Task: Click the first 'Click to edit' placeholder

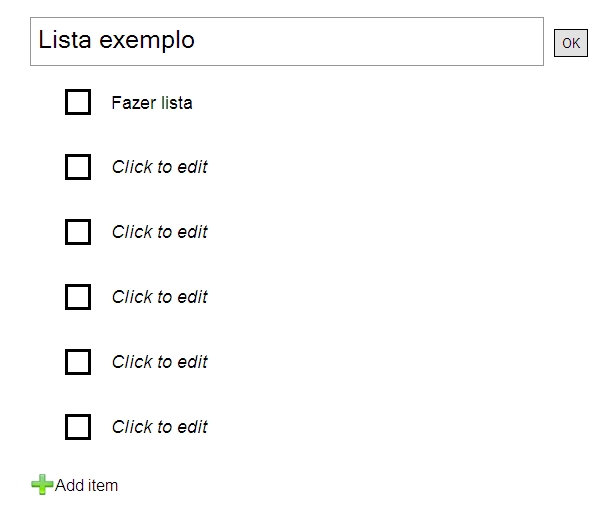Action: click(x=160, y=167)
